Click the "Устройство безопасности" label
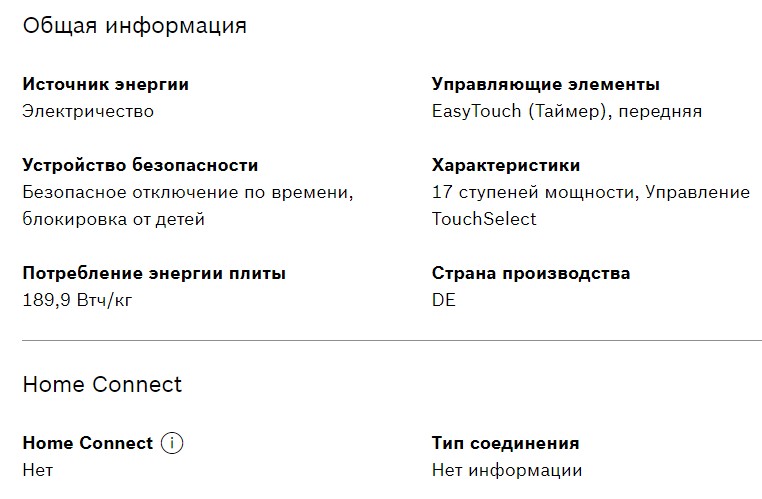762x499 pixels. (140, 165)
